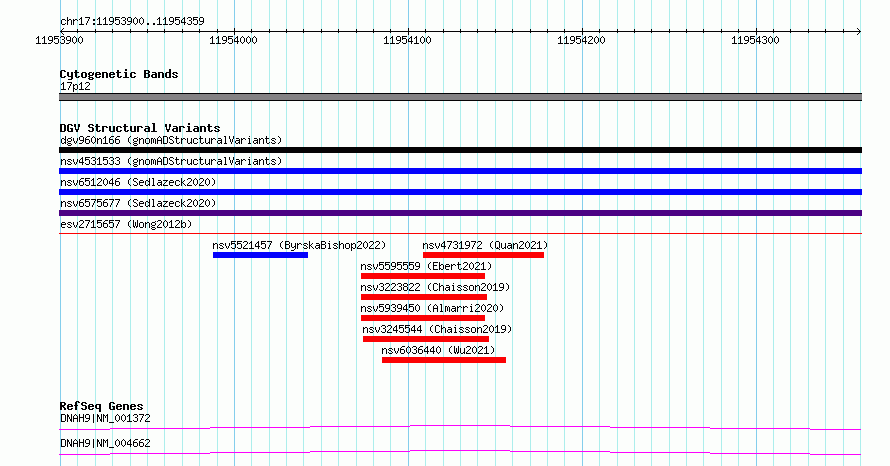Open variant dgv960n166 (gnomADStructuralVariants) label

pyautogui.click(x=171, y=140)
